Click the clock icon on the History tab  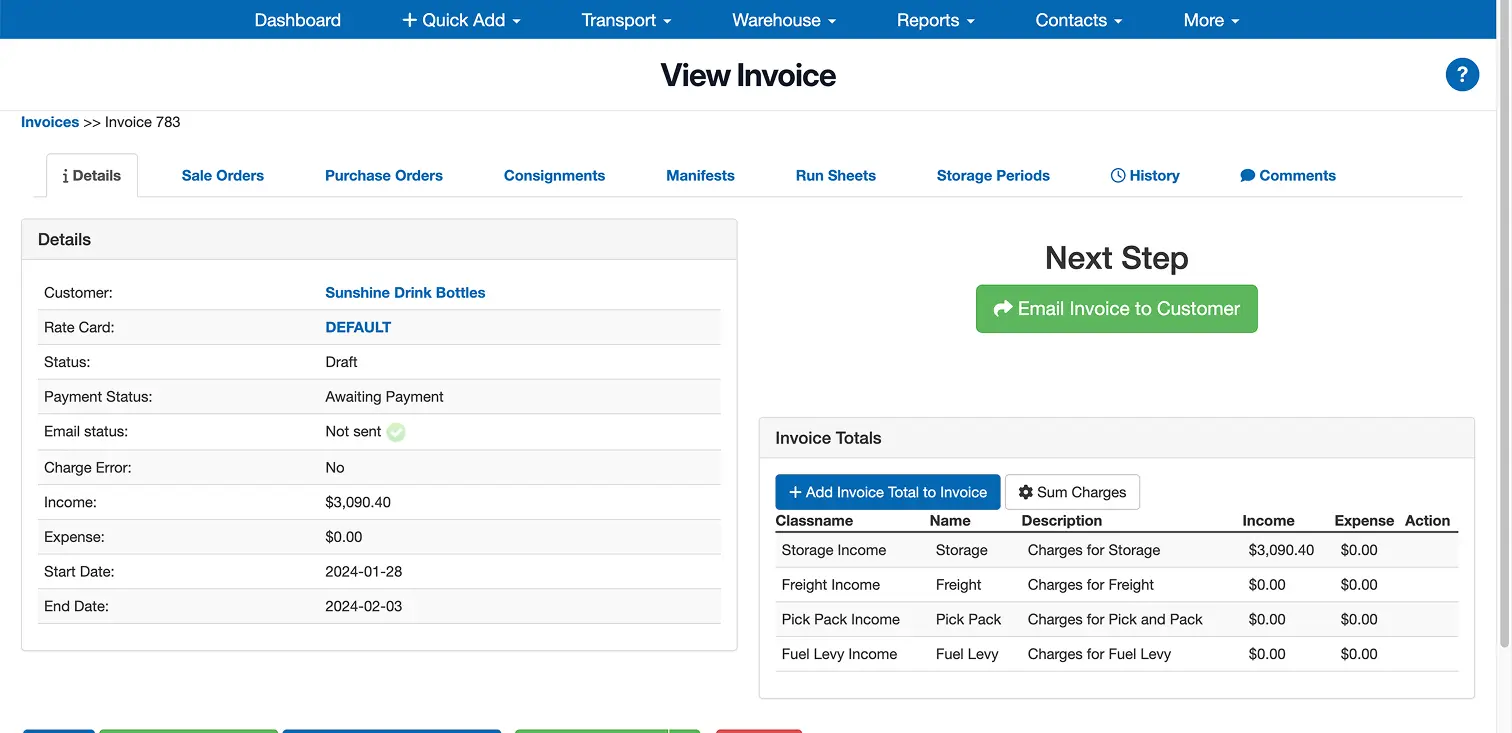point(1117,175)
